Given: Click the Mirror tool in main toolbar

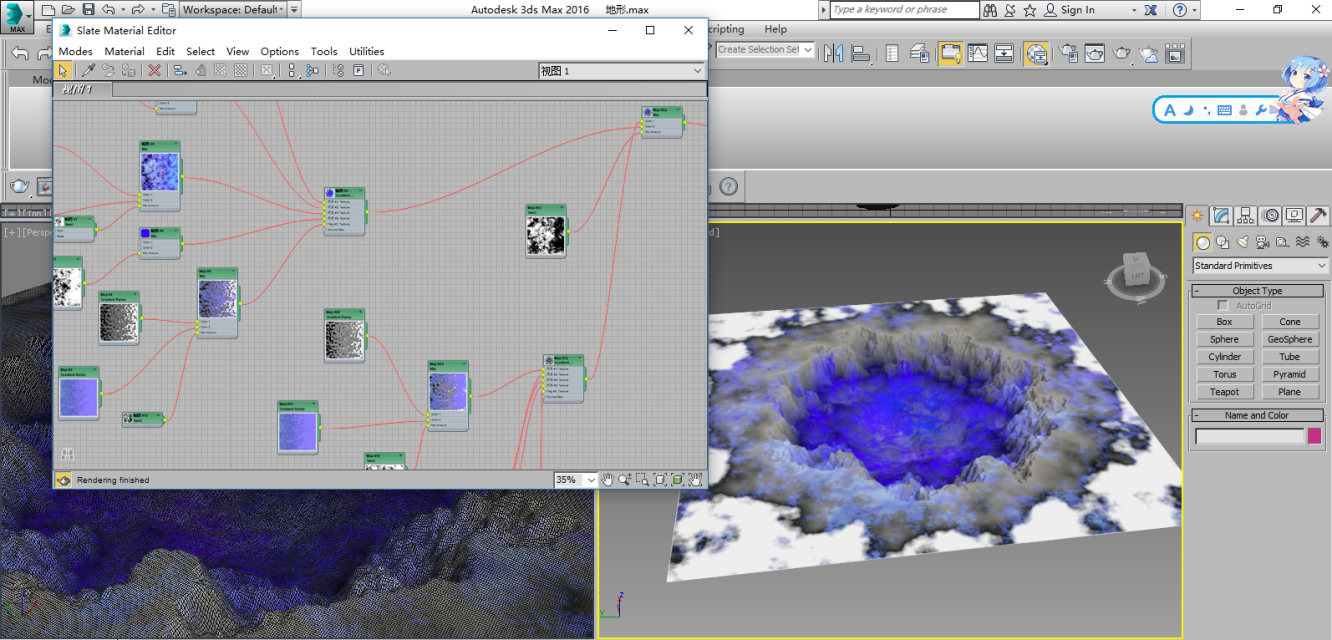Looking at the screenshot, I should coord(833,53).
